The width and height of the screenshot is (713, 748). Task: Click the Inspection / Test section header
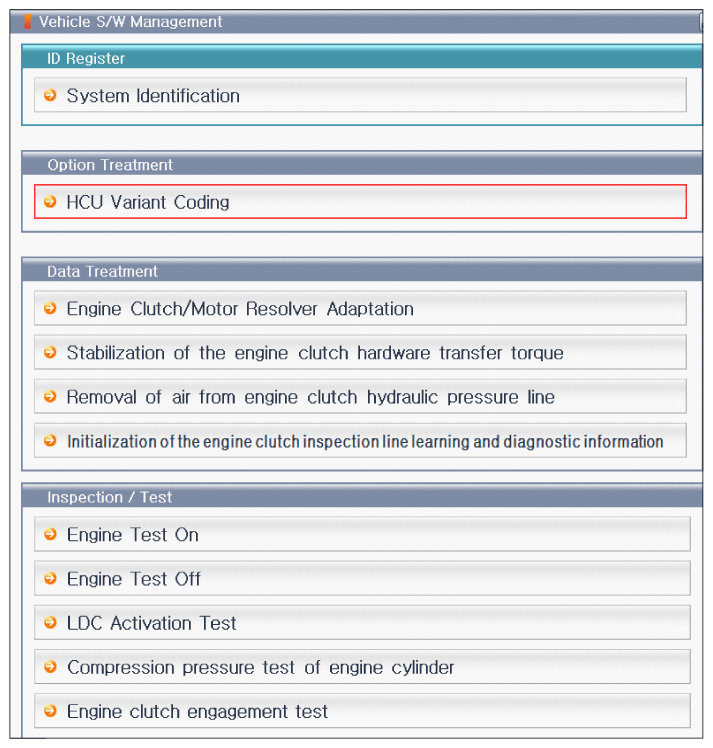[x=362, y=497]
